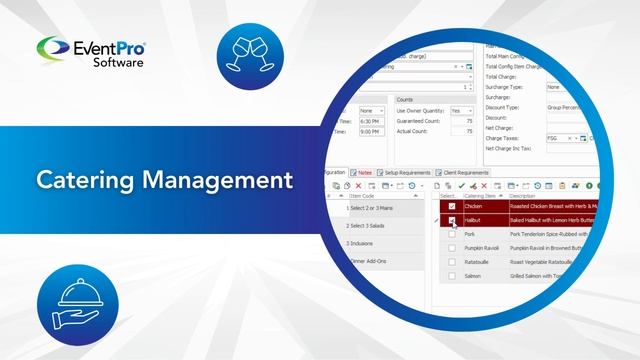
Task: Click the green circle toolbar icon
Action: pos(589,186)
